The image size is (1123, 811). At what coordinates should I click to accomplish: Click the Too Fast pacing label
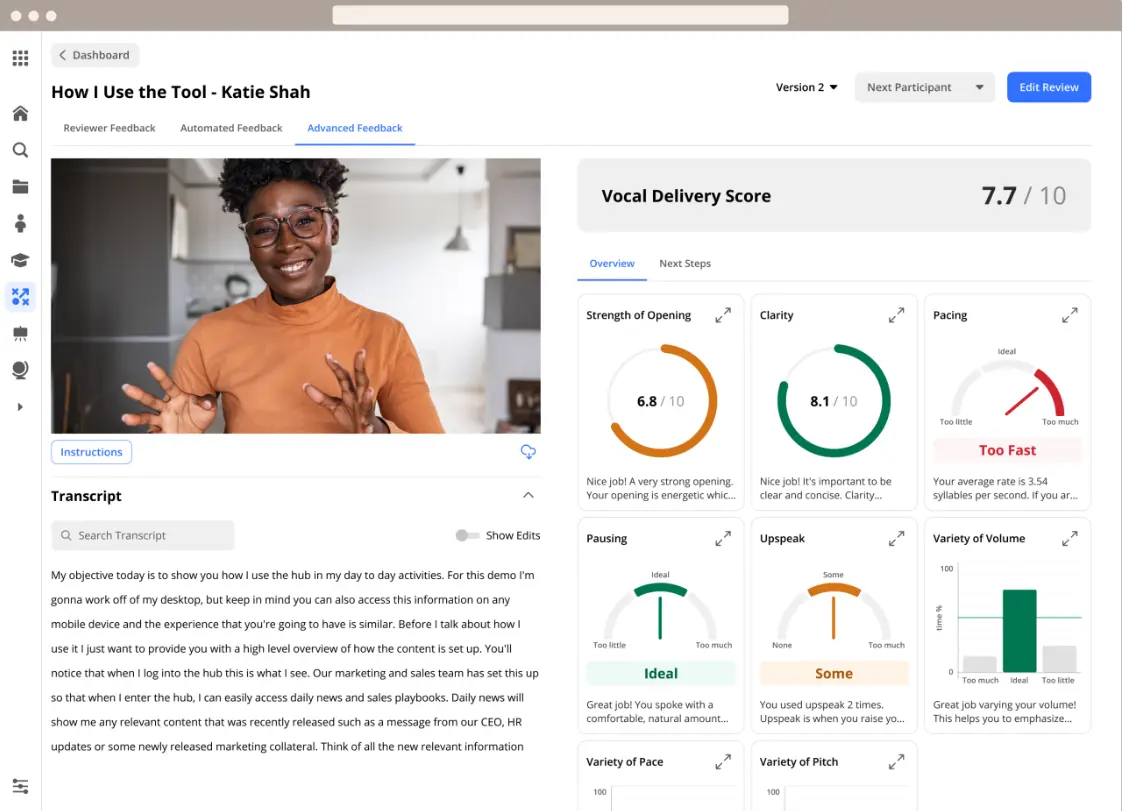(x=1007, y=450)
